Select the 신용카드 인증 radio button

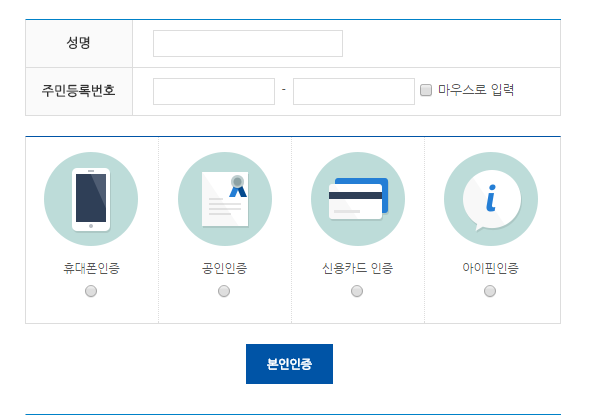(357, 291)
